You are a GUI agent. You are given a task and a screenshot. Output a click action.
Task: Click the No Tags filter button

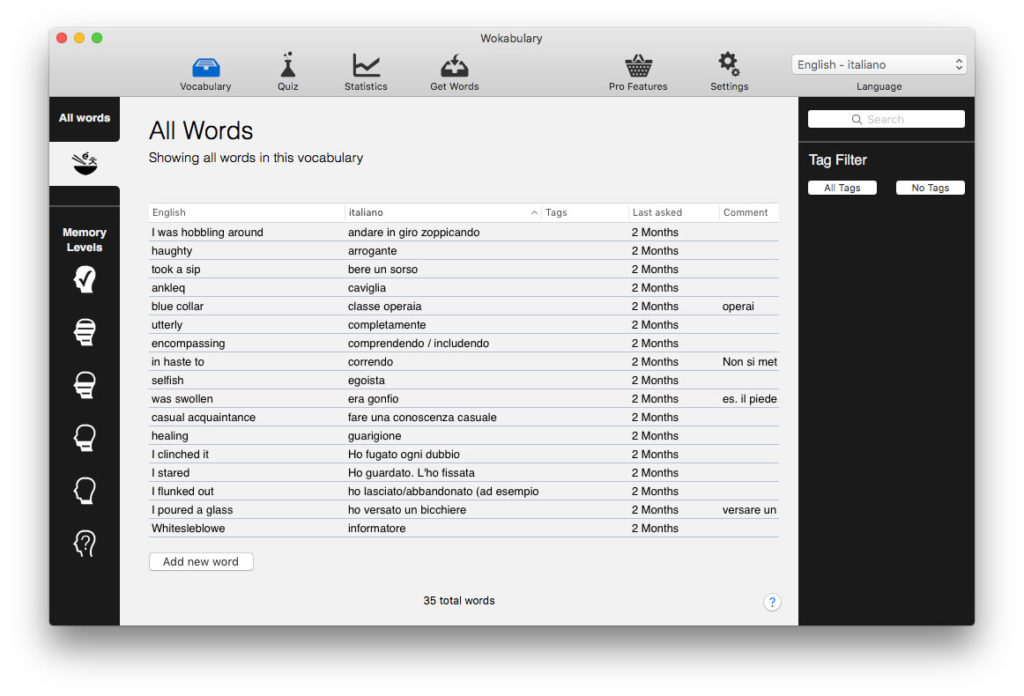pyautogui.click(x=930, y=188)
